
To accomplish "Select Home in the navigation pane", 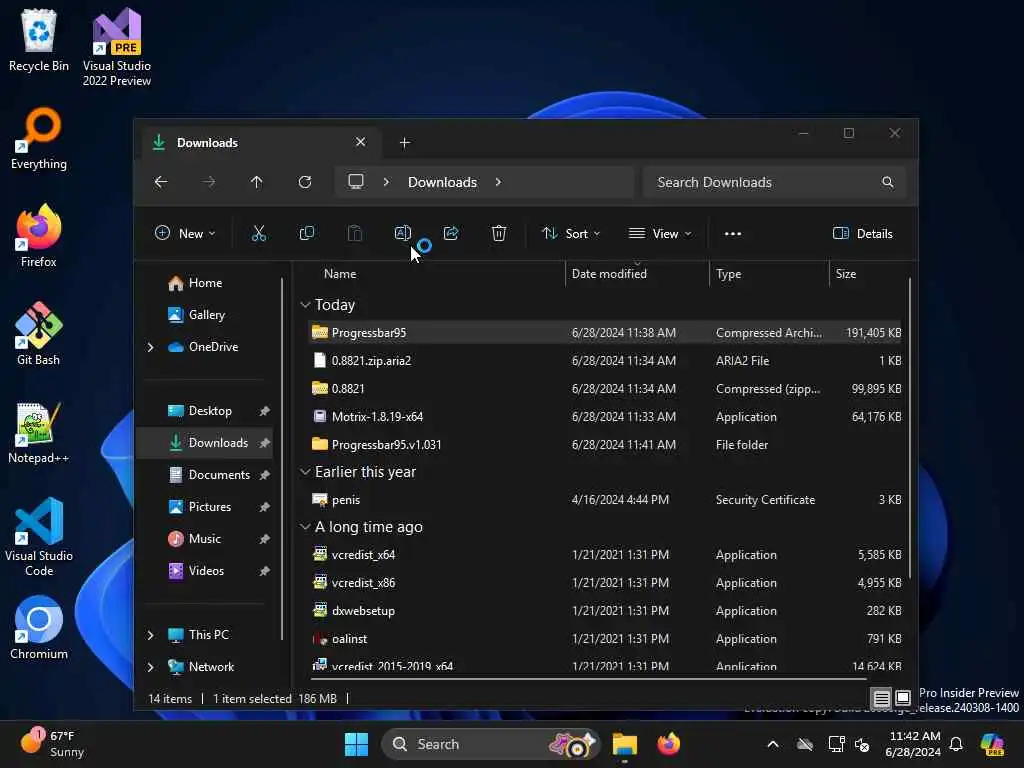I will (x=205, y=283).
